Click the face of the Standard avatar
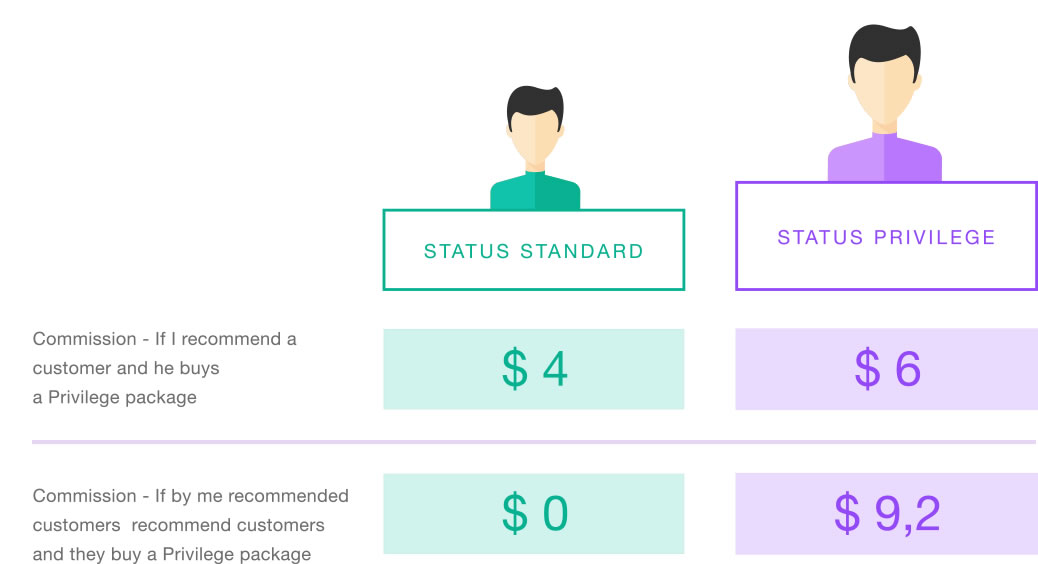The image size is (1038, 564). (535, 135)
